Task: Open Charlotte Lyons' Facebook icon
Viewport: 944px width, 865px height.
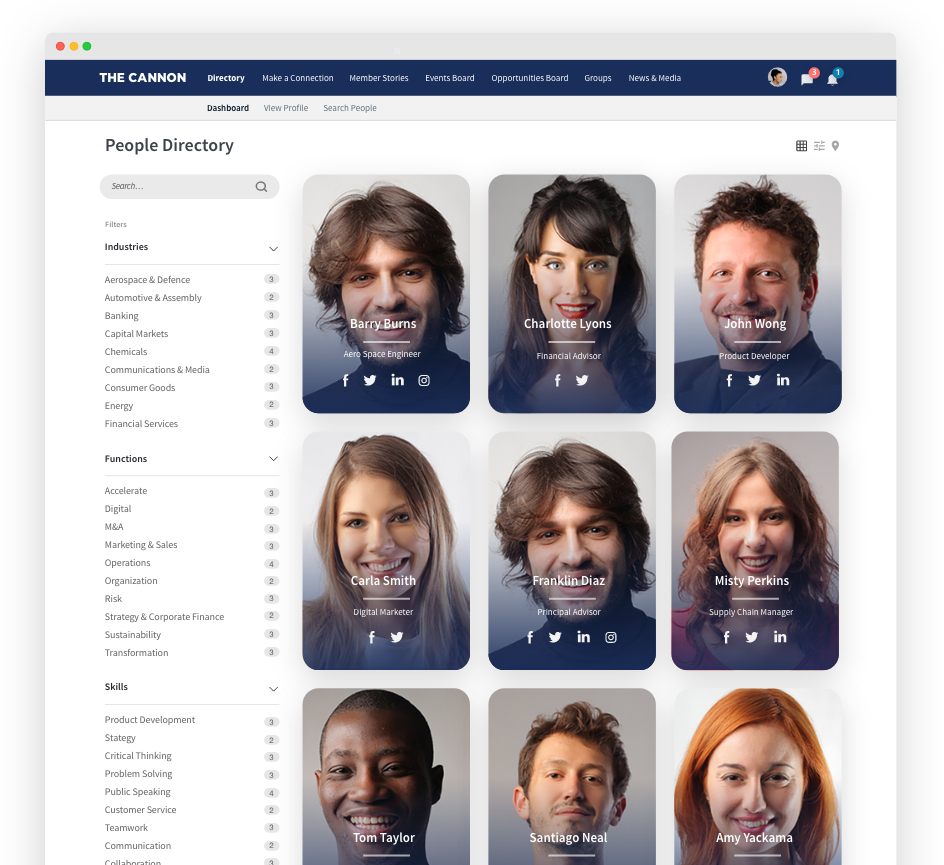Action: (x=557, y=380)
